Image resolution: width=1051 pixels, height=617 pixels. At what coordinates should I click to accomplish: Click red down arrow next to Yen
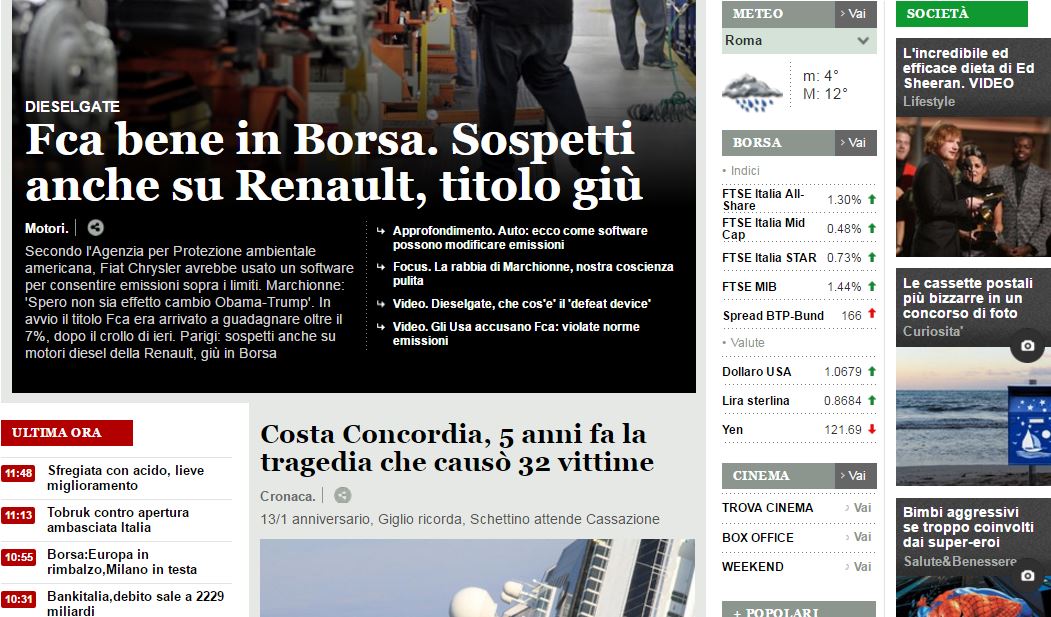click(x=871, y=429)
